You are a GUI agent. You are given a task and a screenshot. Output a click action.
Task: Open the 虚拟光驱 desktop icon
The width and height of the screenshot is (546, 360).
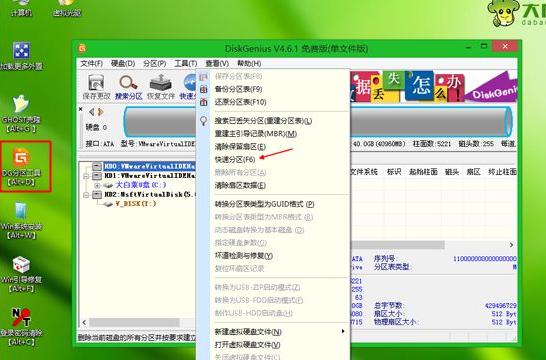click(x=67, y=8)
